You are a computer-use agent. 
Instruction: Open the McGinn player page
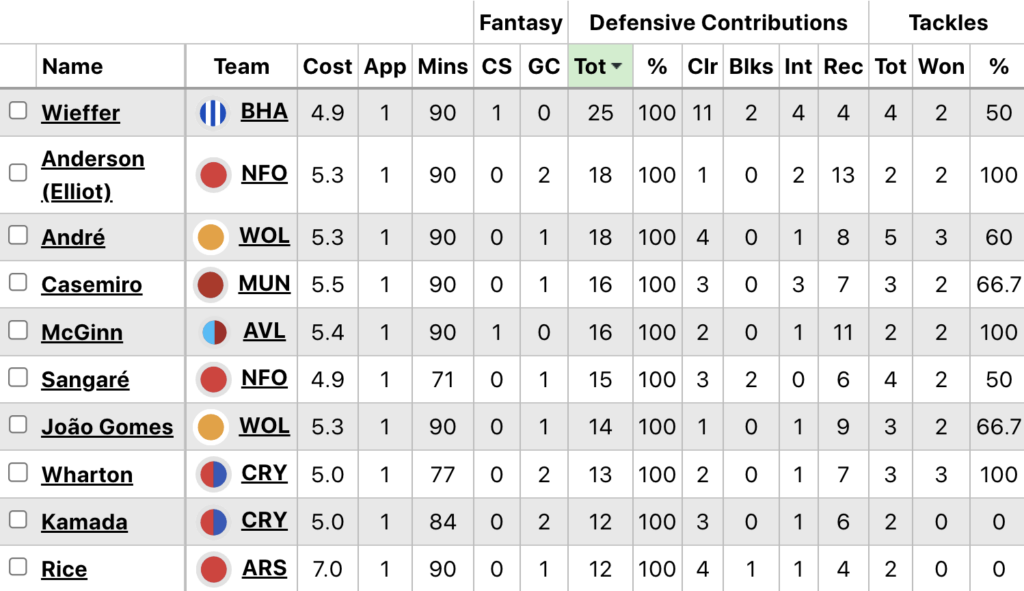coord(82,333)
